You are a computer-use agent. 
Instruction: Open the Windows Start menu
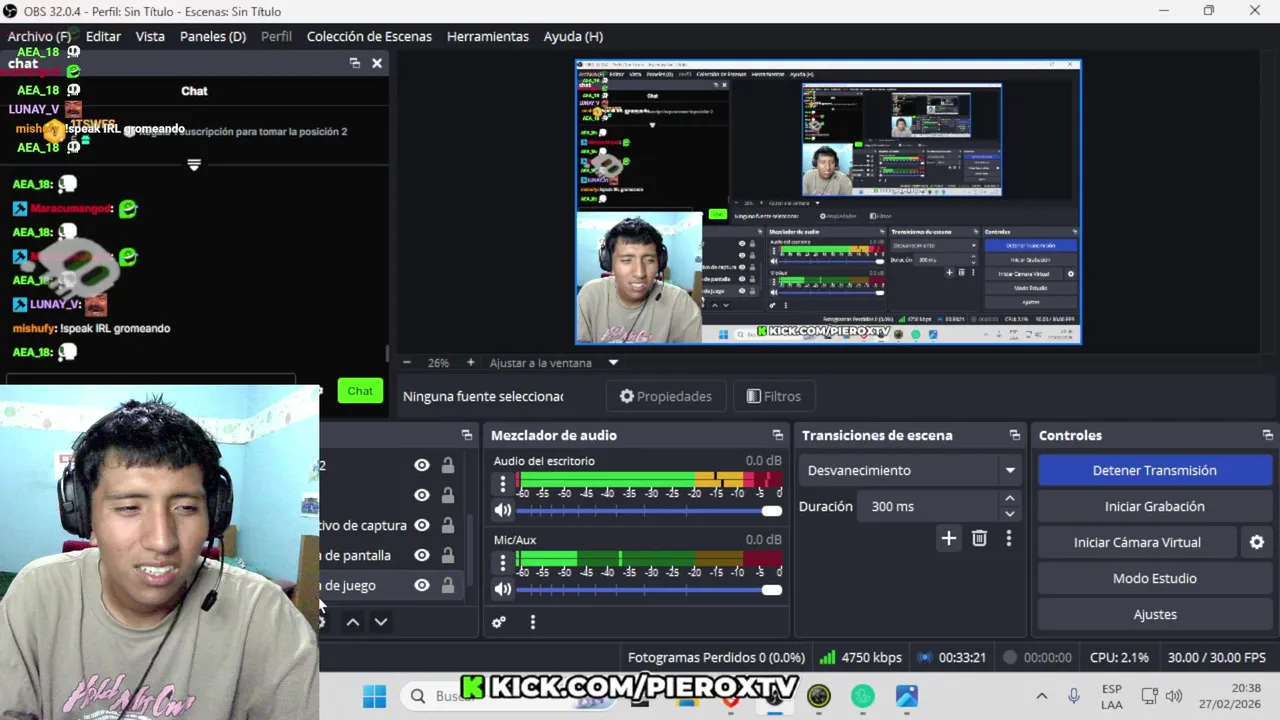pyautogui.click(x=375, y=696)
